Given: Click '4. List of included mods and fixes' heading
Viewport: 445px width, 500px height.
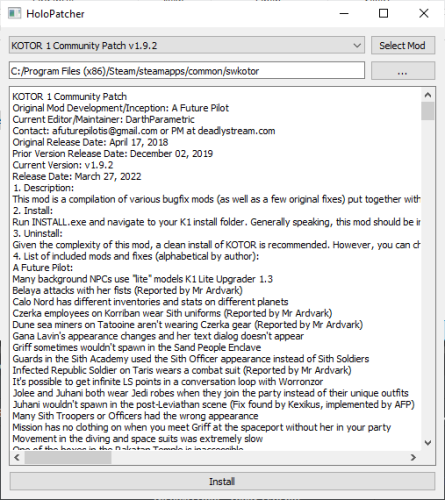Looking at the screenshot, I should click(x=136, y=256).
